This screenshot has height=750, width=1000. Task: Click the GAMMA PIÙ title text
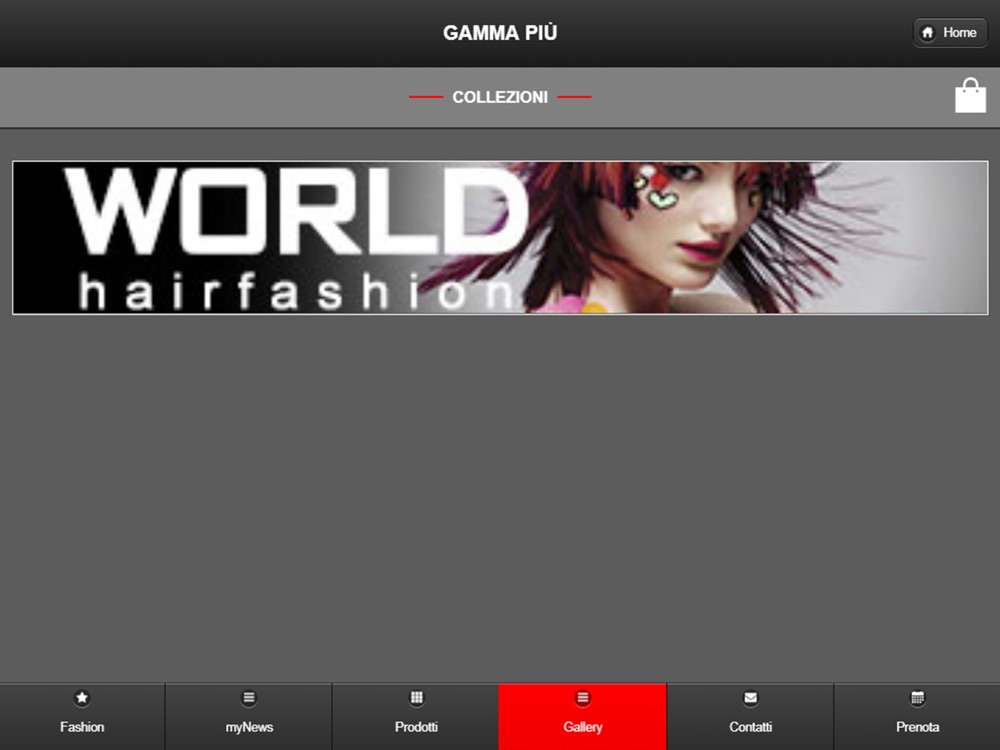[500, 33]
